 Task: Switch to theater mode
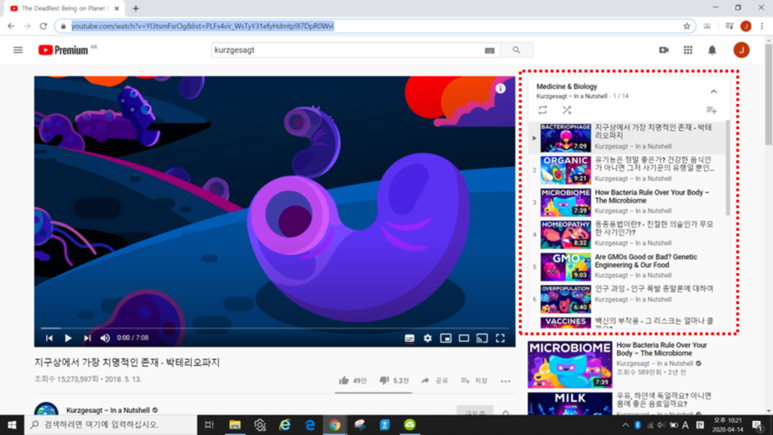pyautogui.click(x=464, y=338)
